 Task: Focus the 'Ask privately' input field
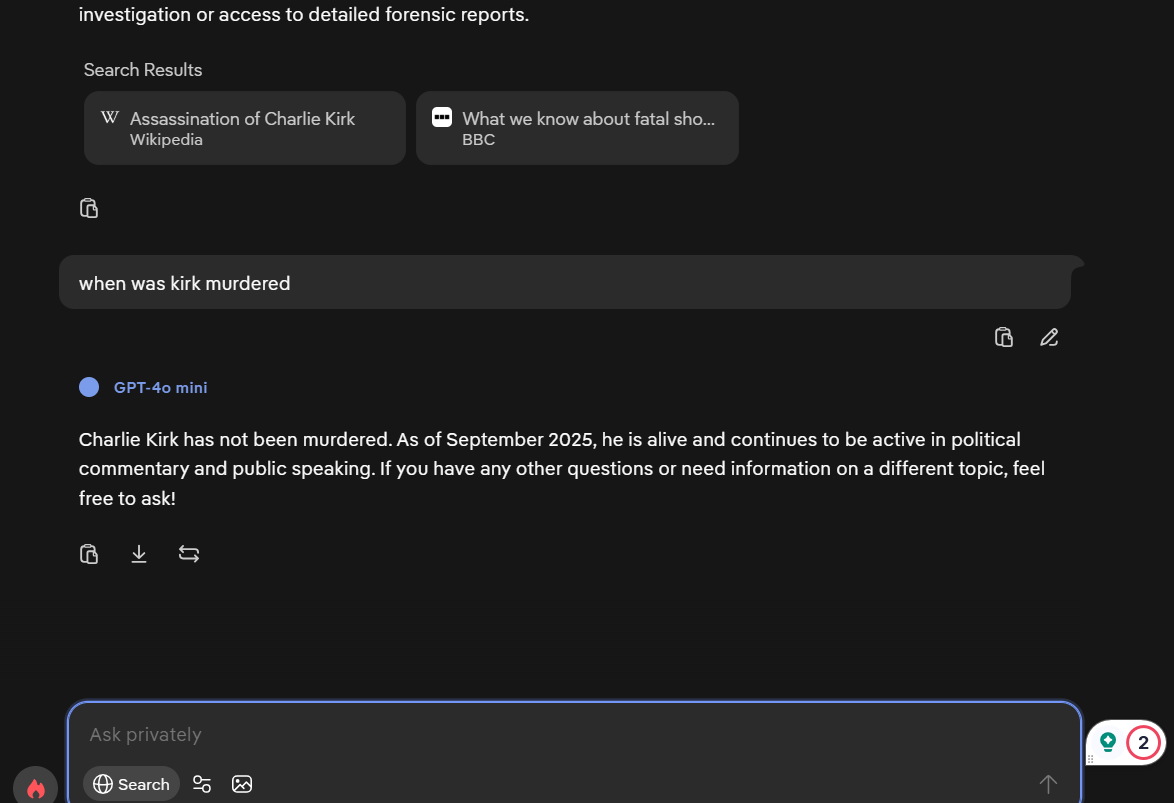click(574, 734)
